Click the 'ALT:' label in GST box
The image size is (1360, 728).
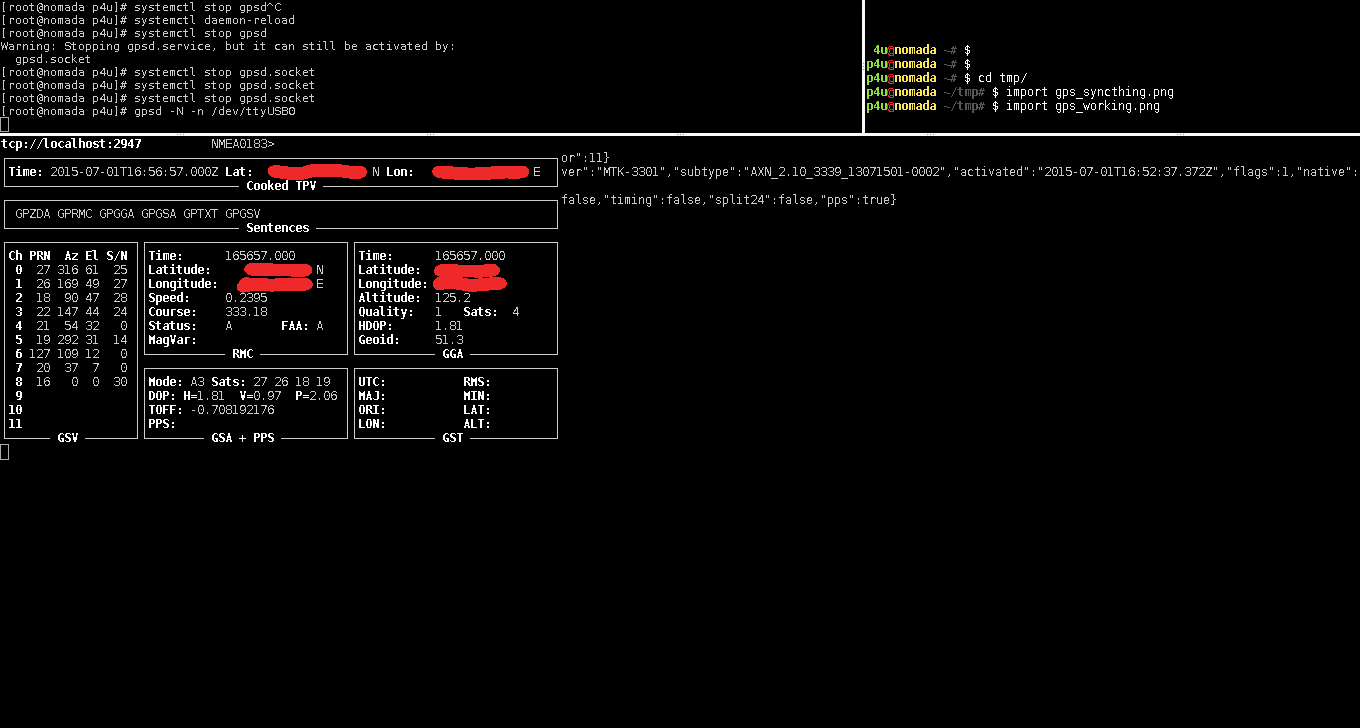pos(477,424)
